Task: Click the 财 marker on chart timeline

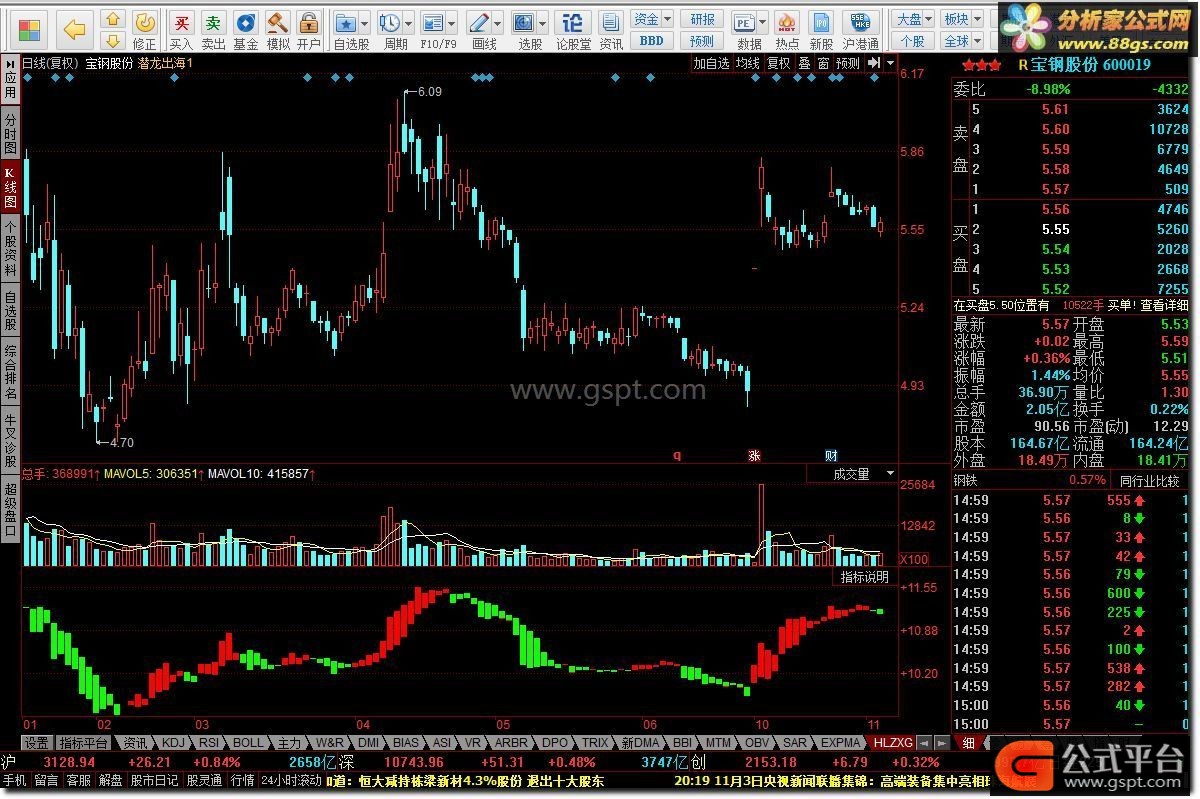Action: click(x=831, y=455)
